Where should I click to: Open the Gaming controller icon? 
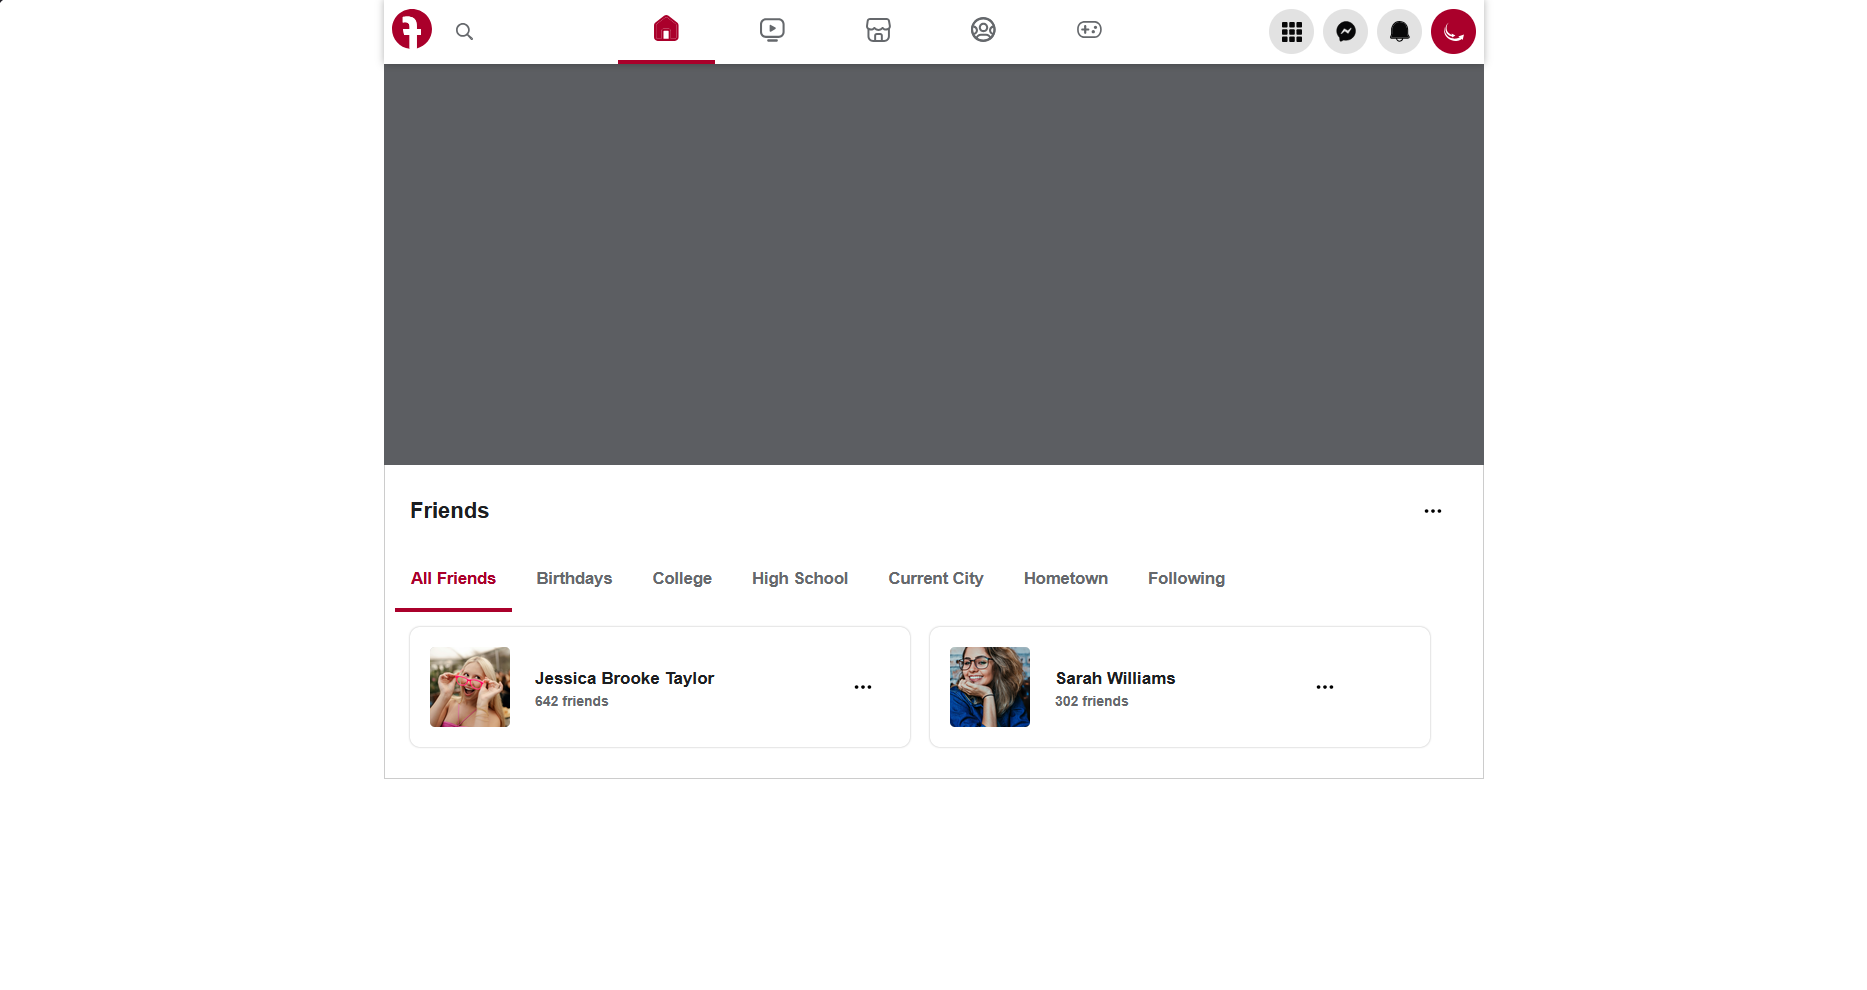pos(1089,30)
